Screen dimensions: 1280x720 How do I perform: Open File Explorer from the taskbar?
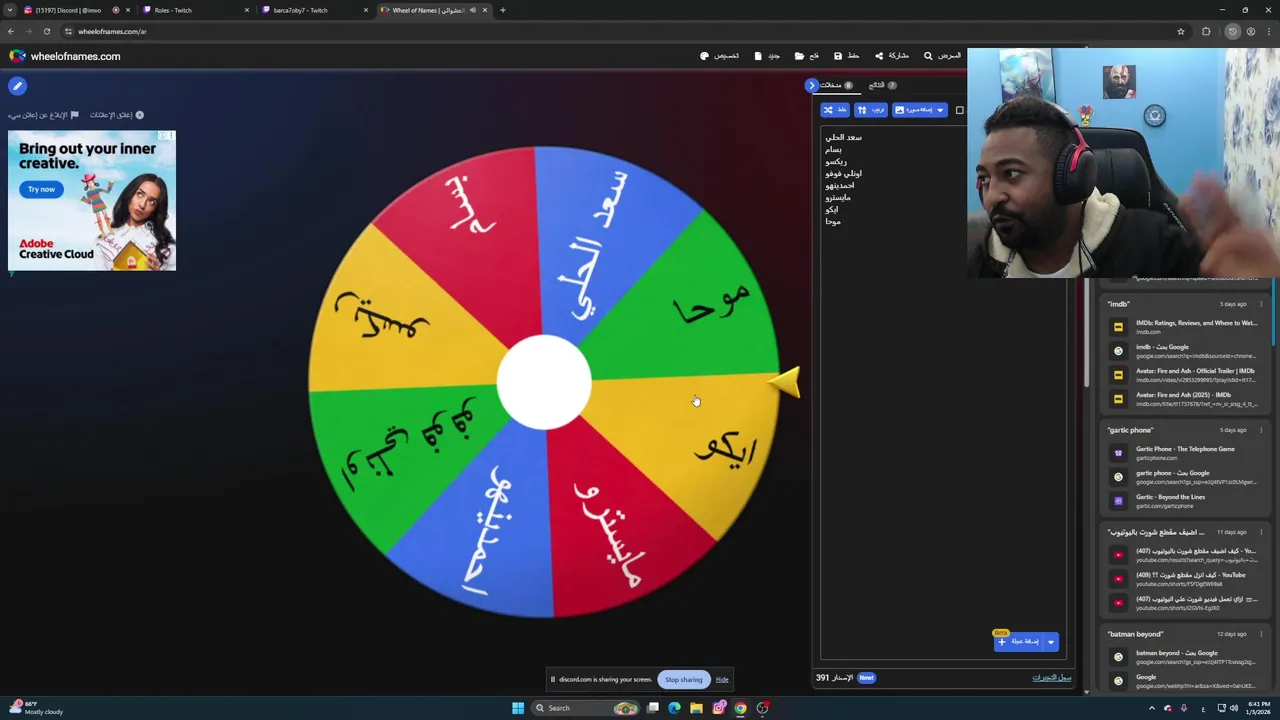pos(696,708)
